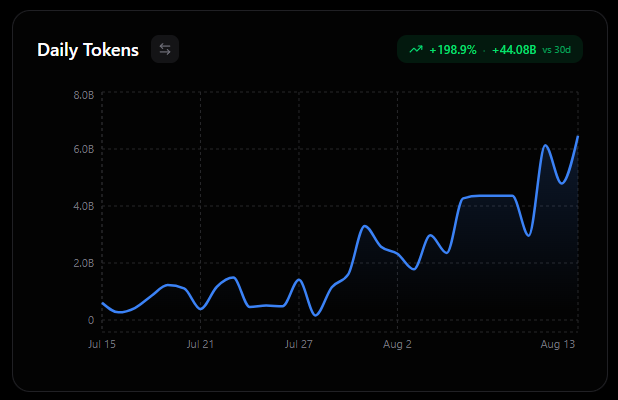618x400 pixels.
Task: Click the 8.0B y-axis label
Action: click(x=84, y=95)
